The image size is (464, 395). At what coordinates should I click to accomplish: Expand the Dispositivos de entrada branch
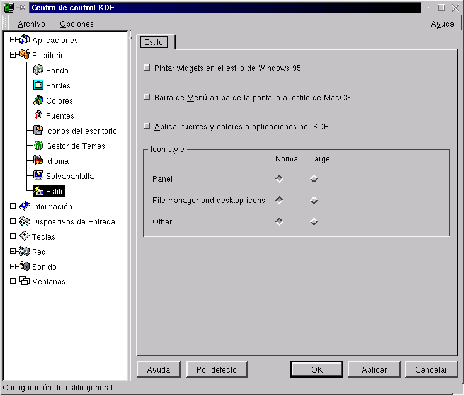[x=13, y=221]
